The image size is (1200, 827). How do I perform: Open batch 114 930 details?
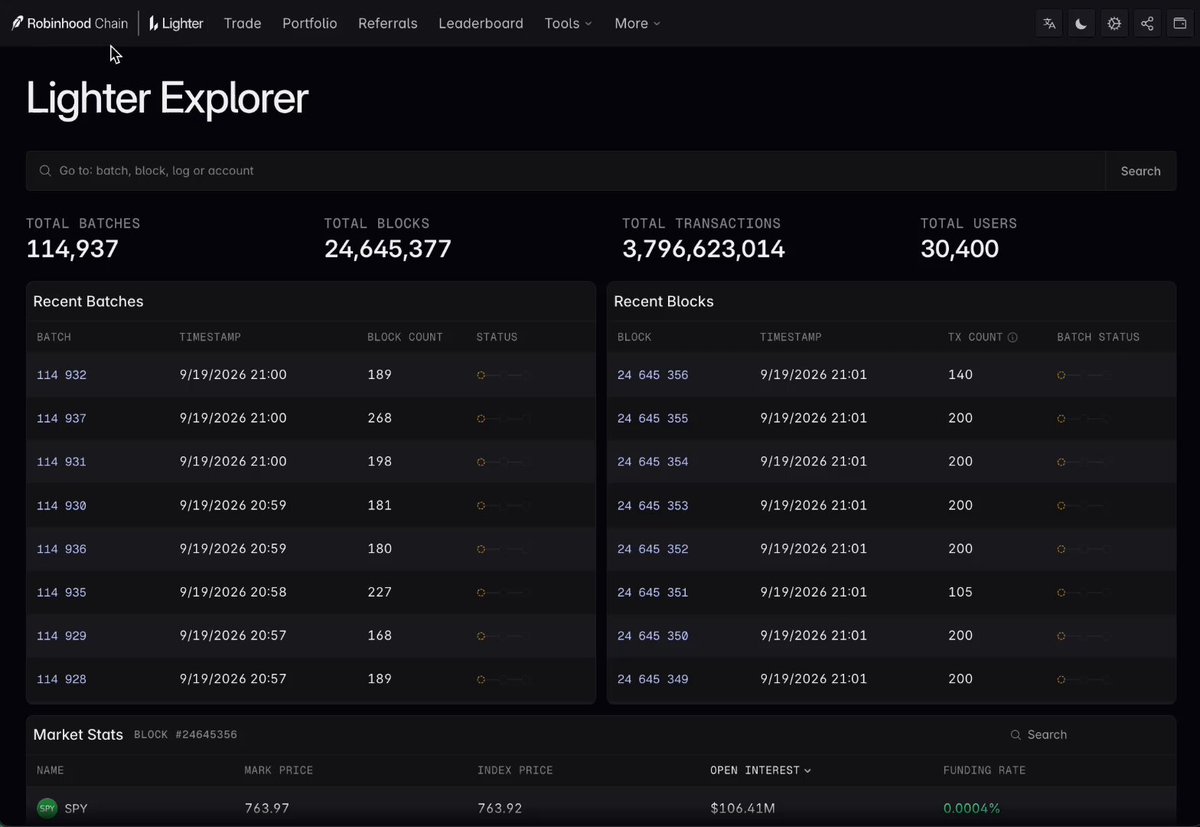coord(62,505)
